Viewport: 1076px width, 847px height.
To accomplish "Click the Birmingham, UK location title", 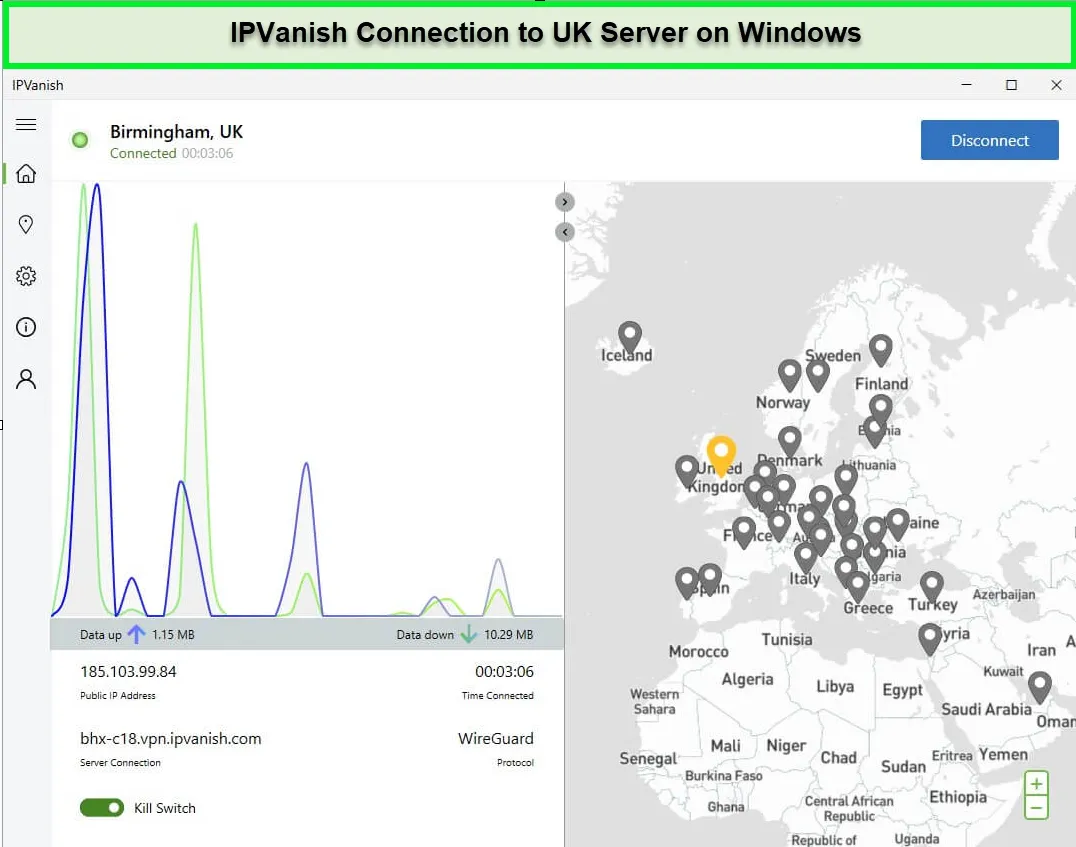I will point(176,132).
